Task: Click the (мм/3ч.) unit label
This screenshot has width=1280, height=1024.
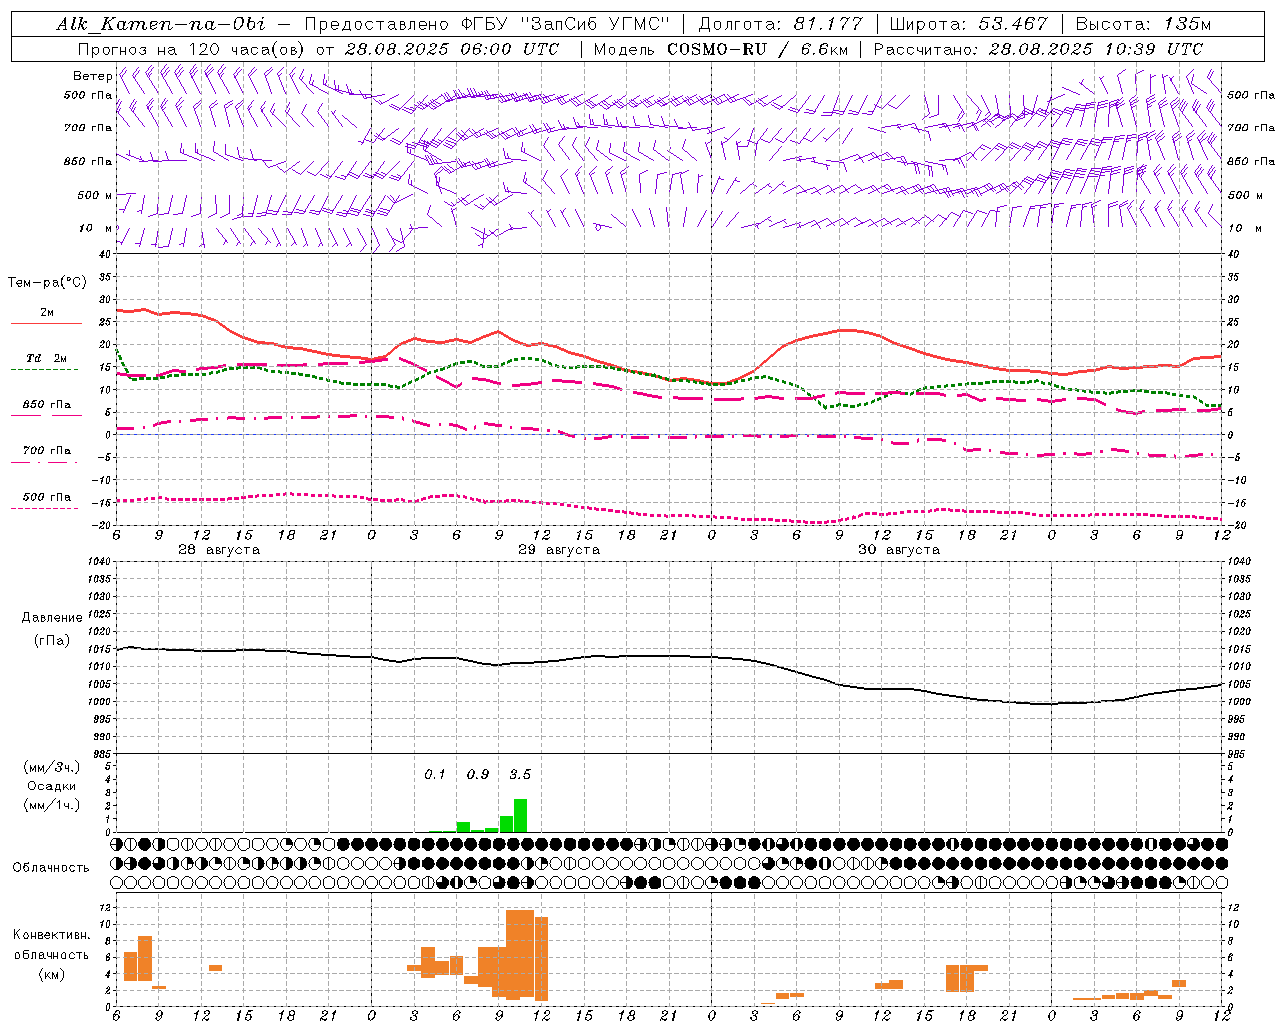Action: coord(51,767)
